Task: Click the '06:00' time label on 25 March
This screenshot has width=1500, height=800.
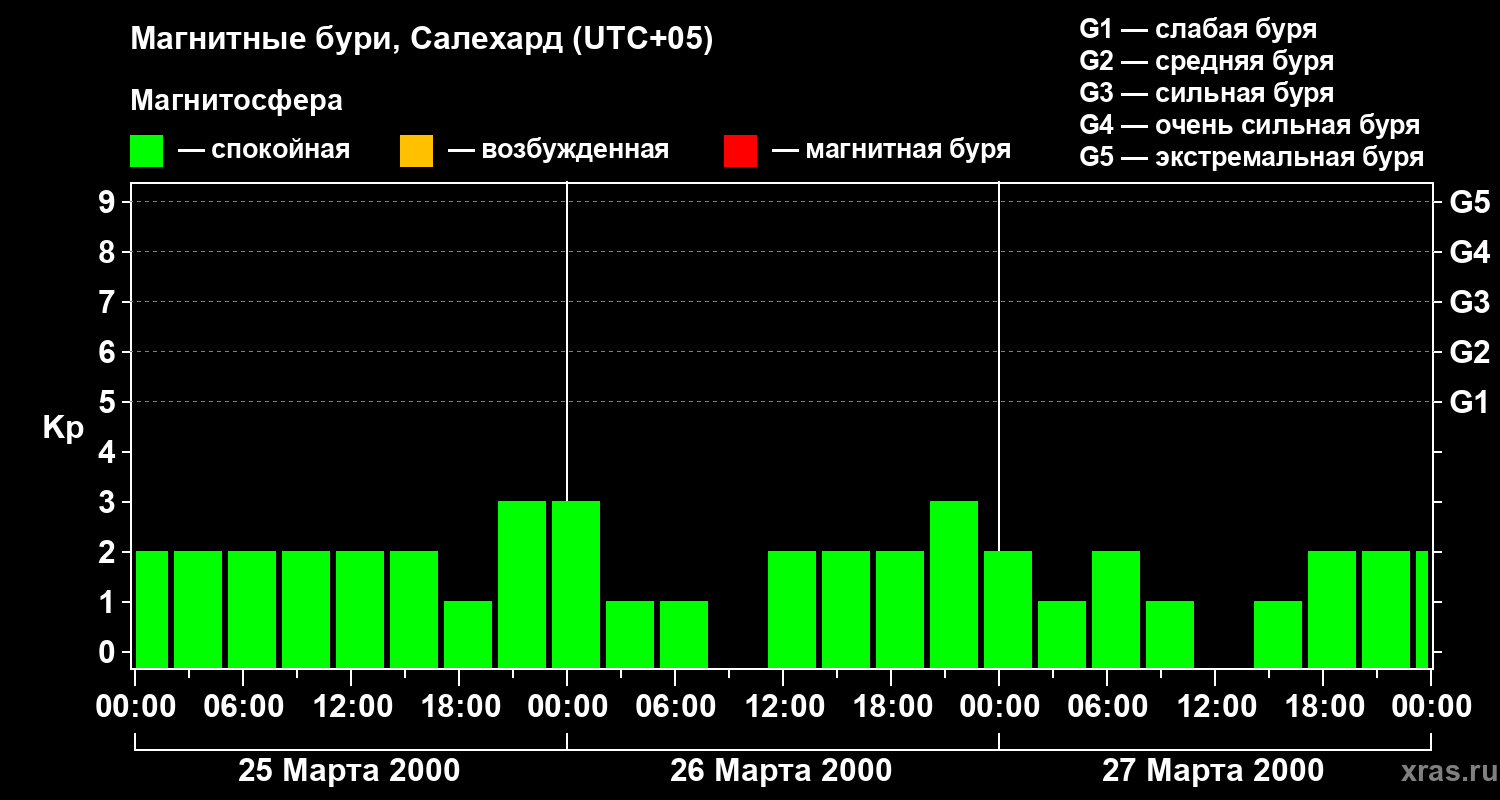Action: 243,707
